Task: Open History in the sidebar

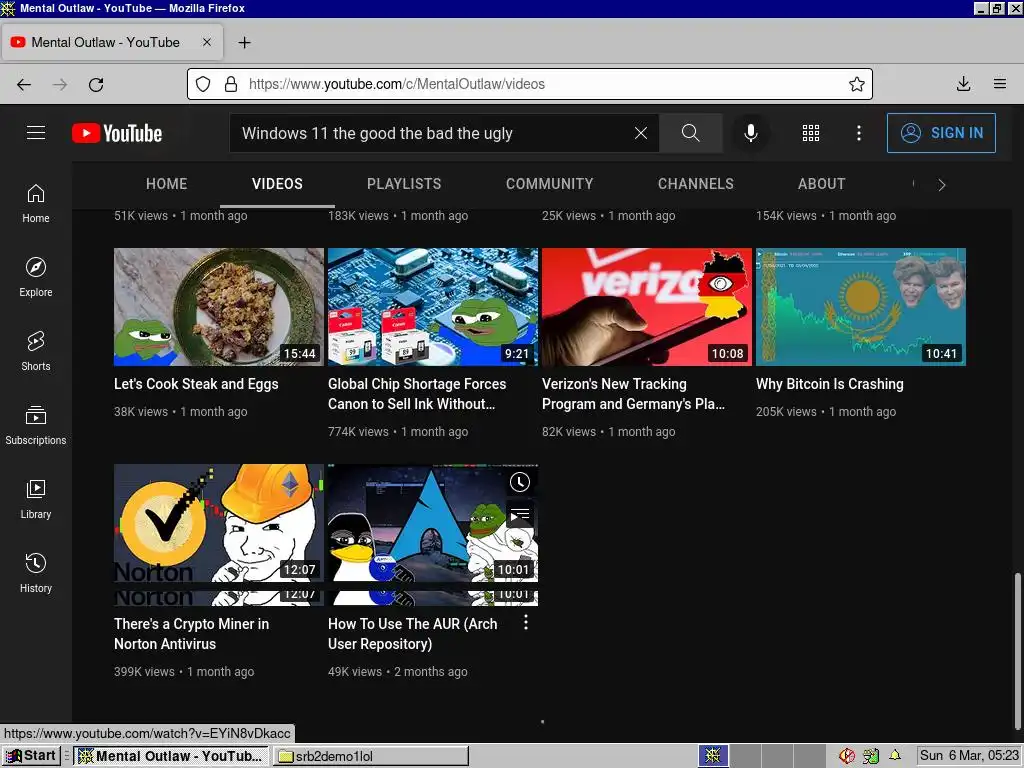Action: pos(36,573)
